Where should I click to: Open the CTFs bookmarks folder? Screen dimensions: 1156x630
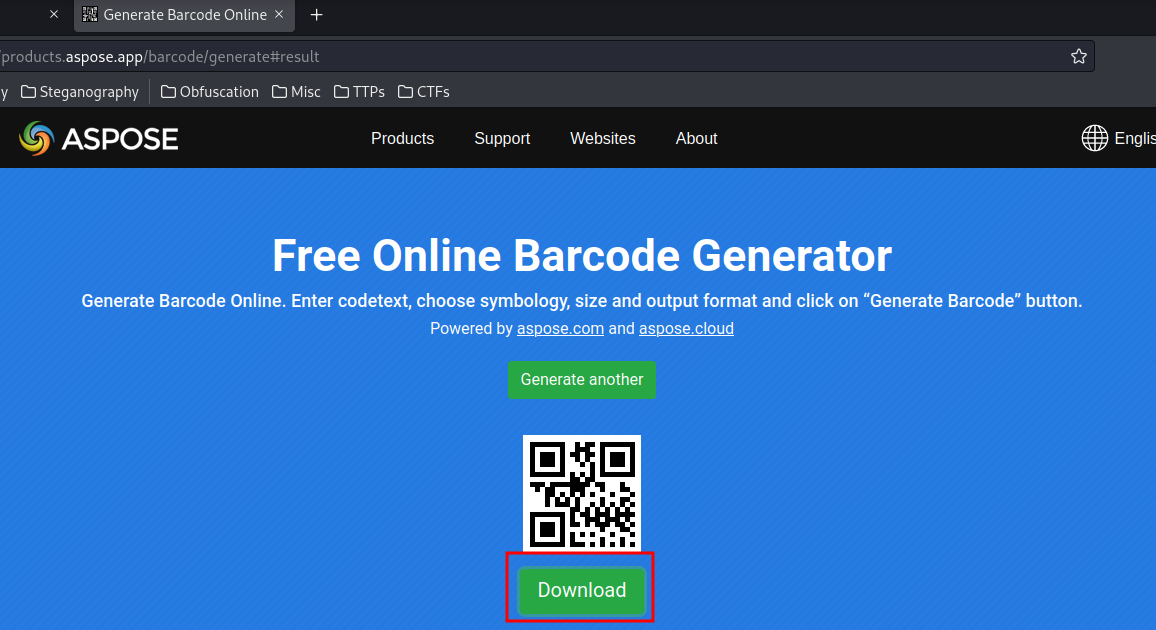[423, 92]
